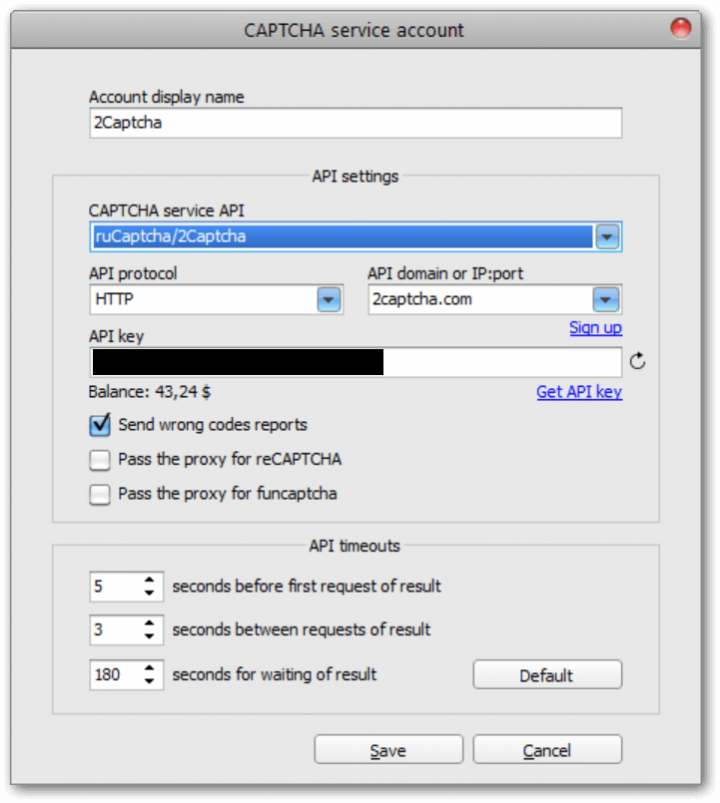Decrease seconds before first request value
The width and height of the screenshot is (720, 803).
pyautogui.click(x=149, y=593)
